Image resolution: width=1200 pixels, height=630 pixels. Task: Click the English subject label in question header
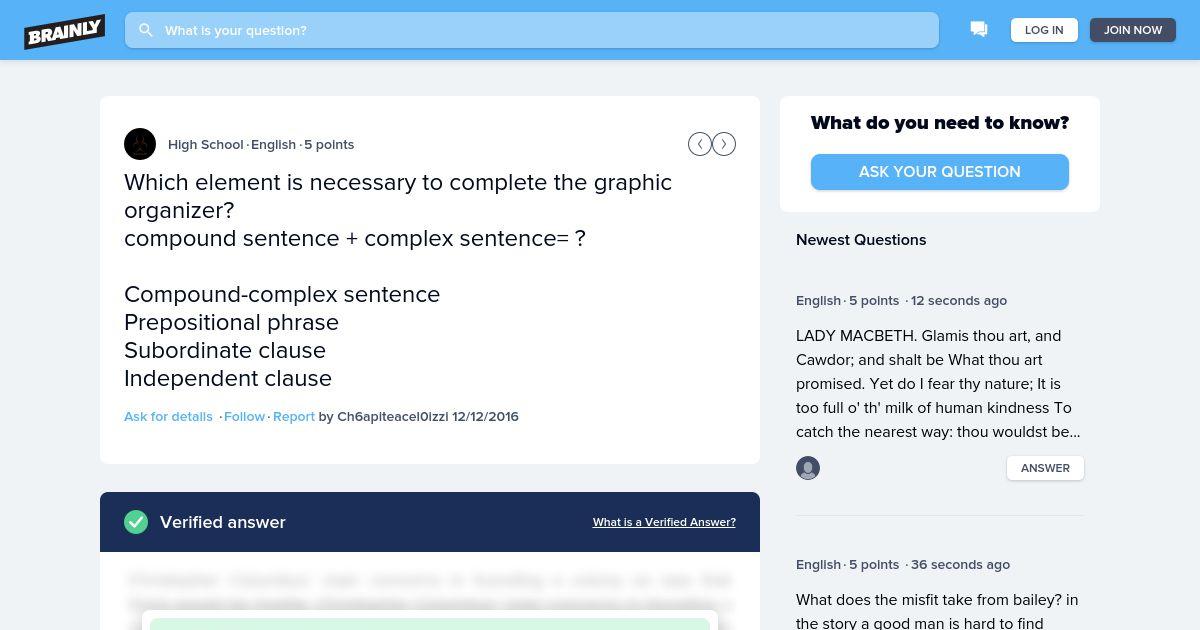273,144
